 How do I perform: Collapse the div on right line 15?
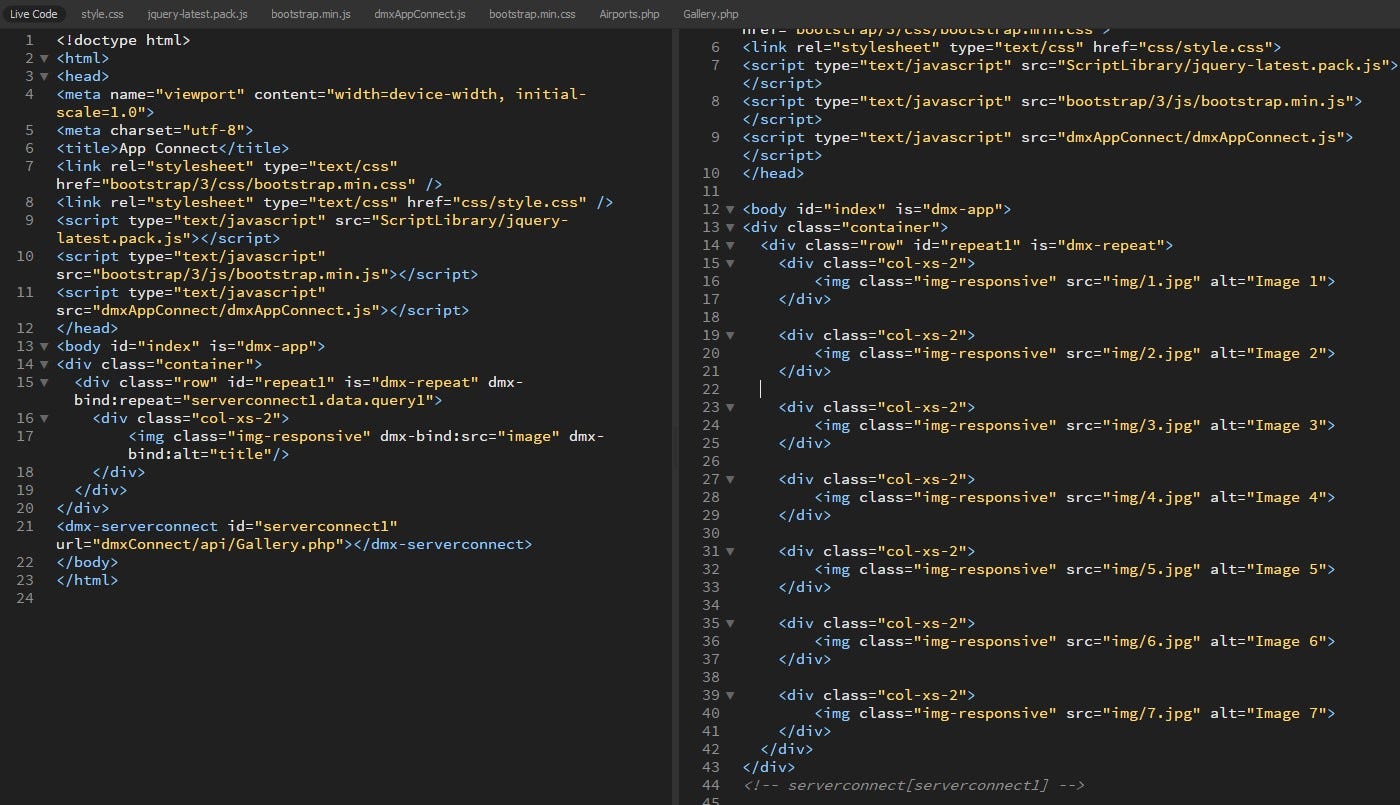730,264
